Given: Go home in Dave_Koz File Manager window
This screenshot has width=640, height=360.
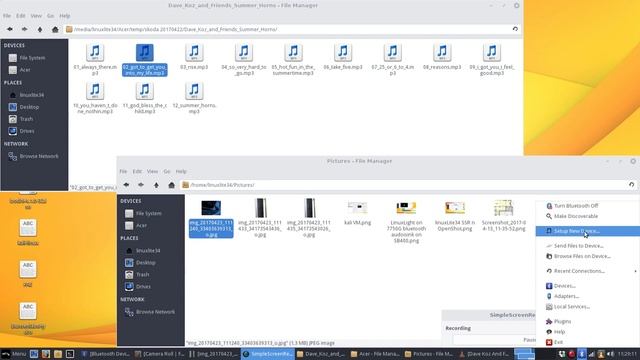Looking at the screenshot, I should 55,29.
